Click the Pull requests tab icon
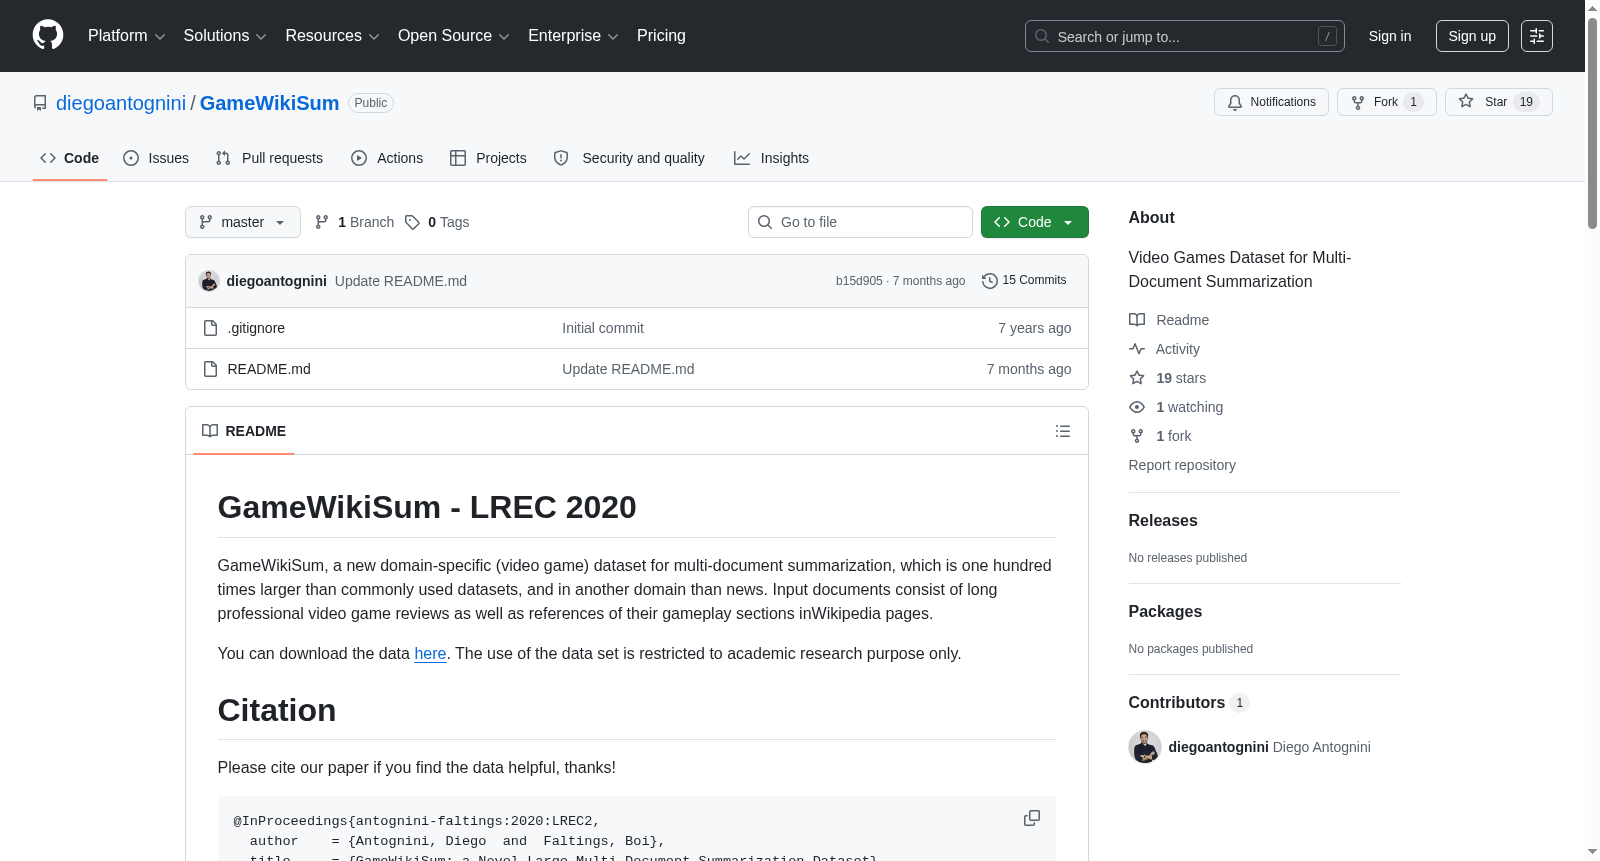 (x=223, y=158)
